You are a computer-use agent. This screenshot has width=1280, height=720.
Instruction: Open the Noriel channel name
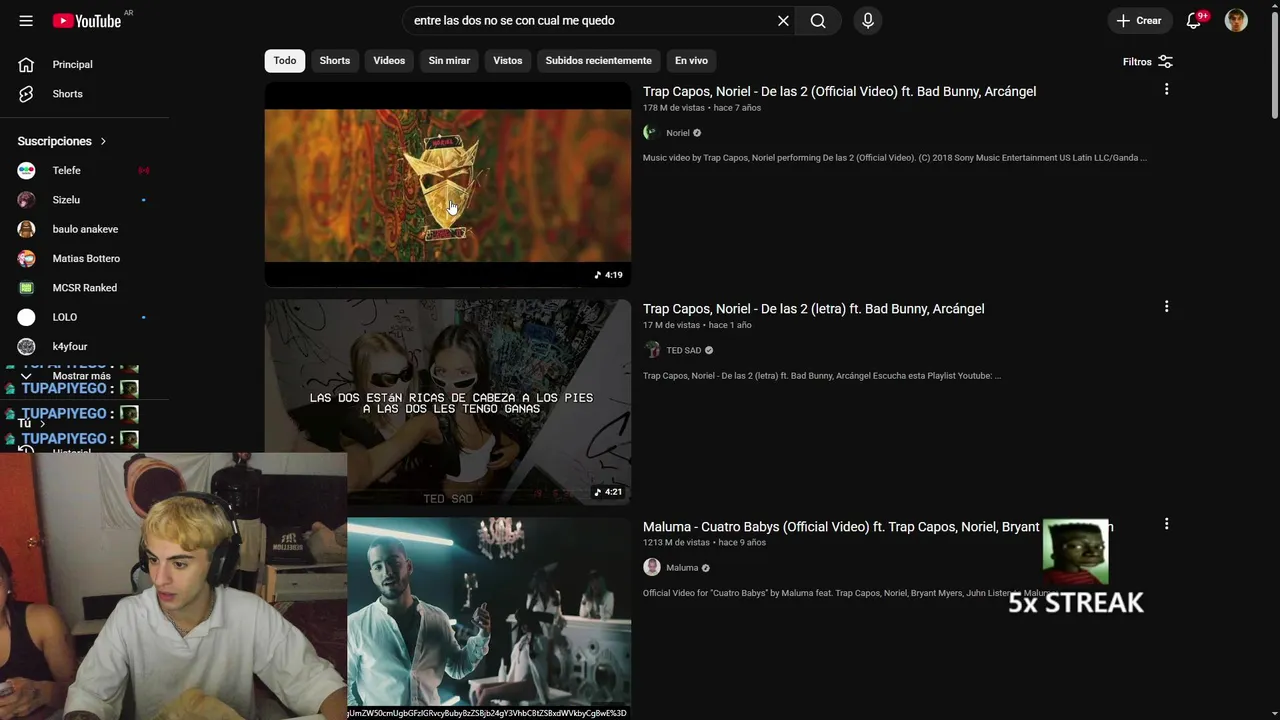(678, 133)
